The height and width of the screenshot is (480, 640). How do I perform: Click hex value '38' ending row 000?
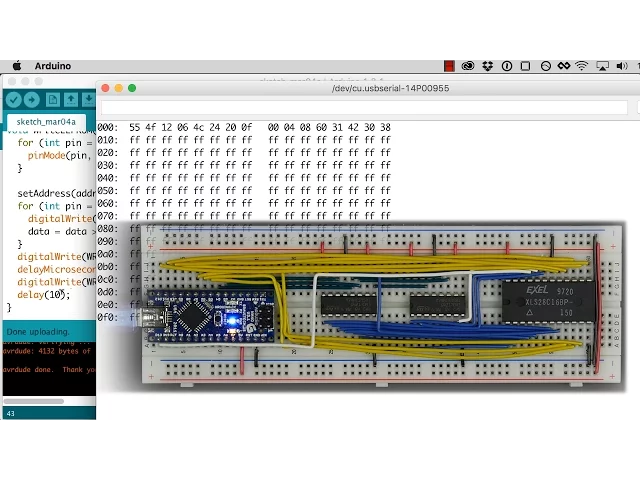(x=385, y=127)
